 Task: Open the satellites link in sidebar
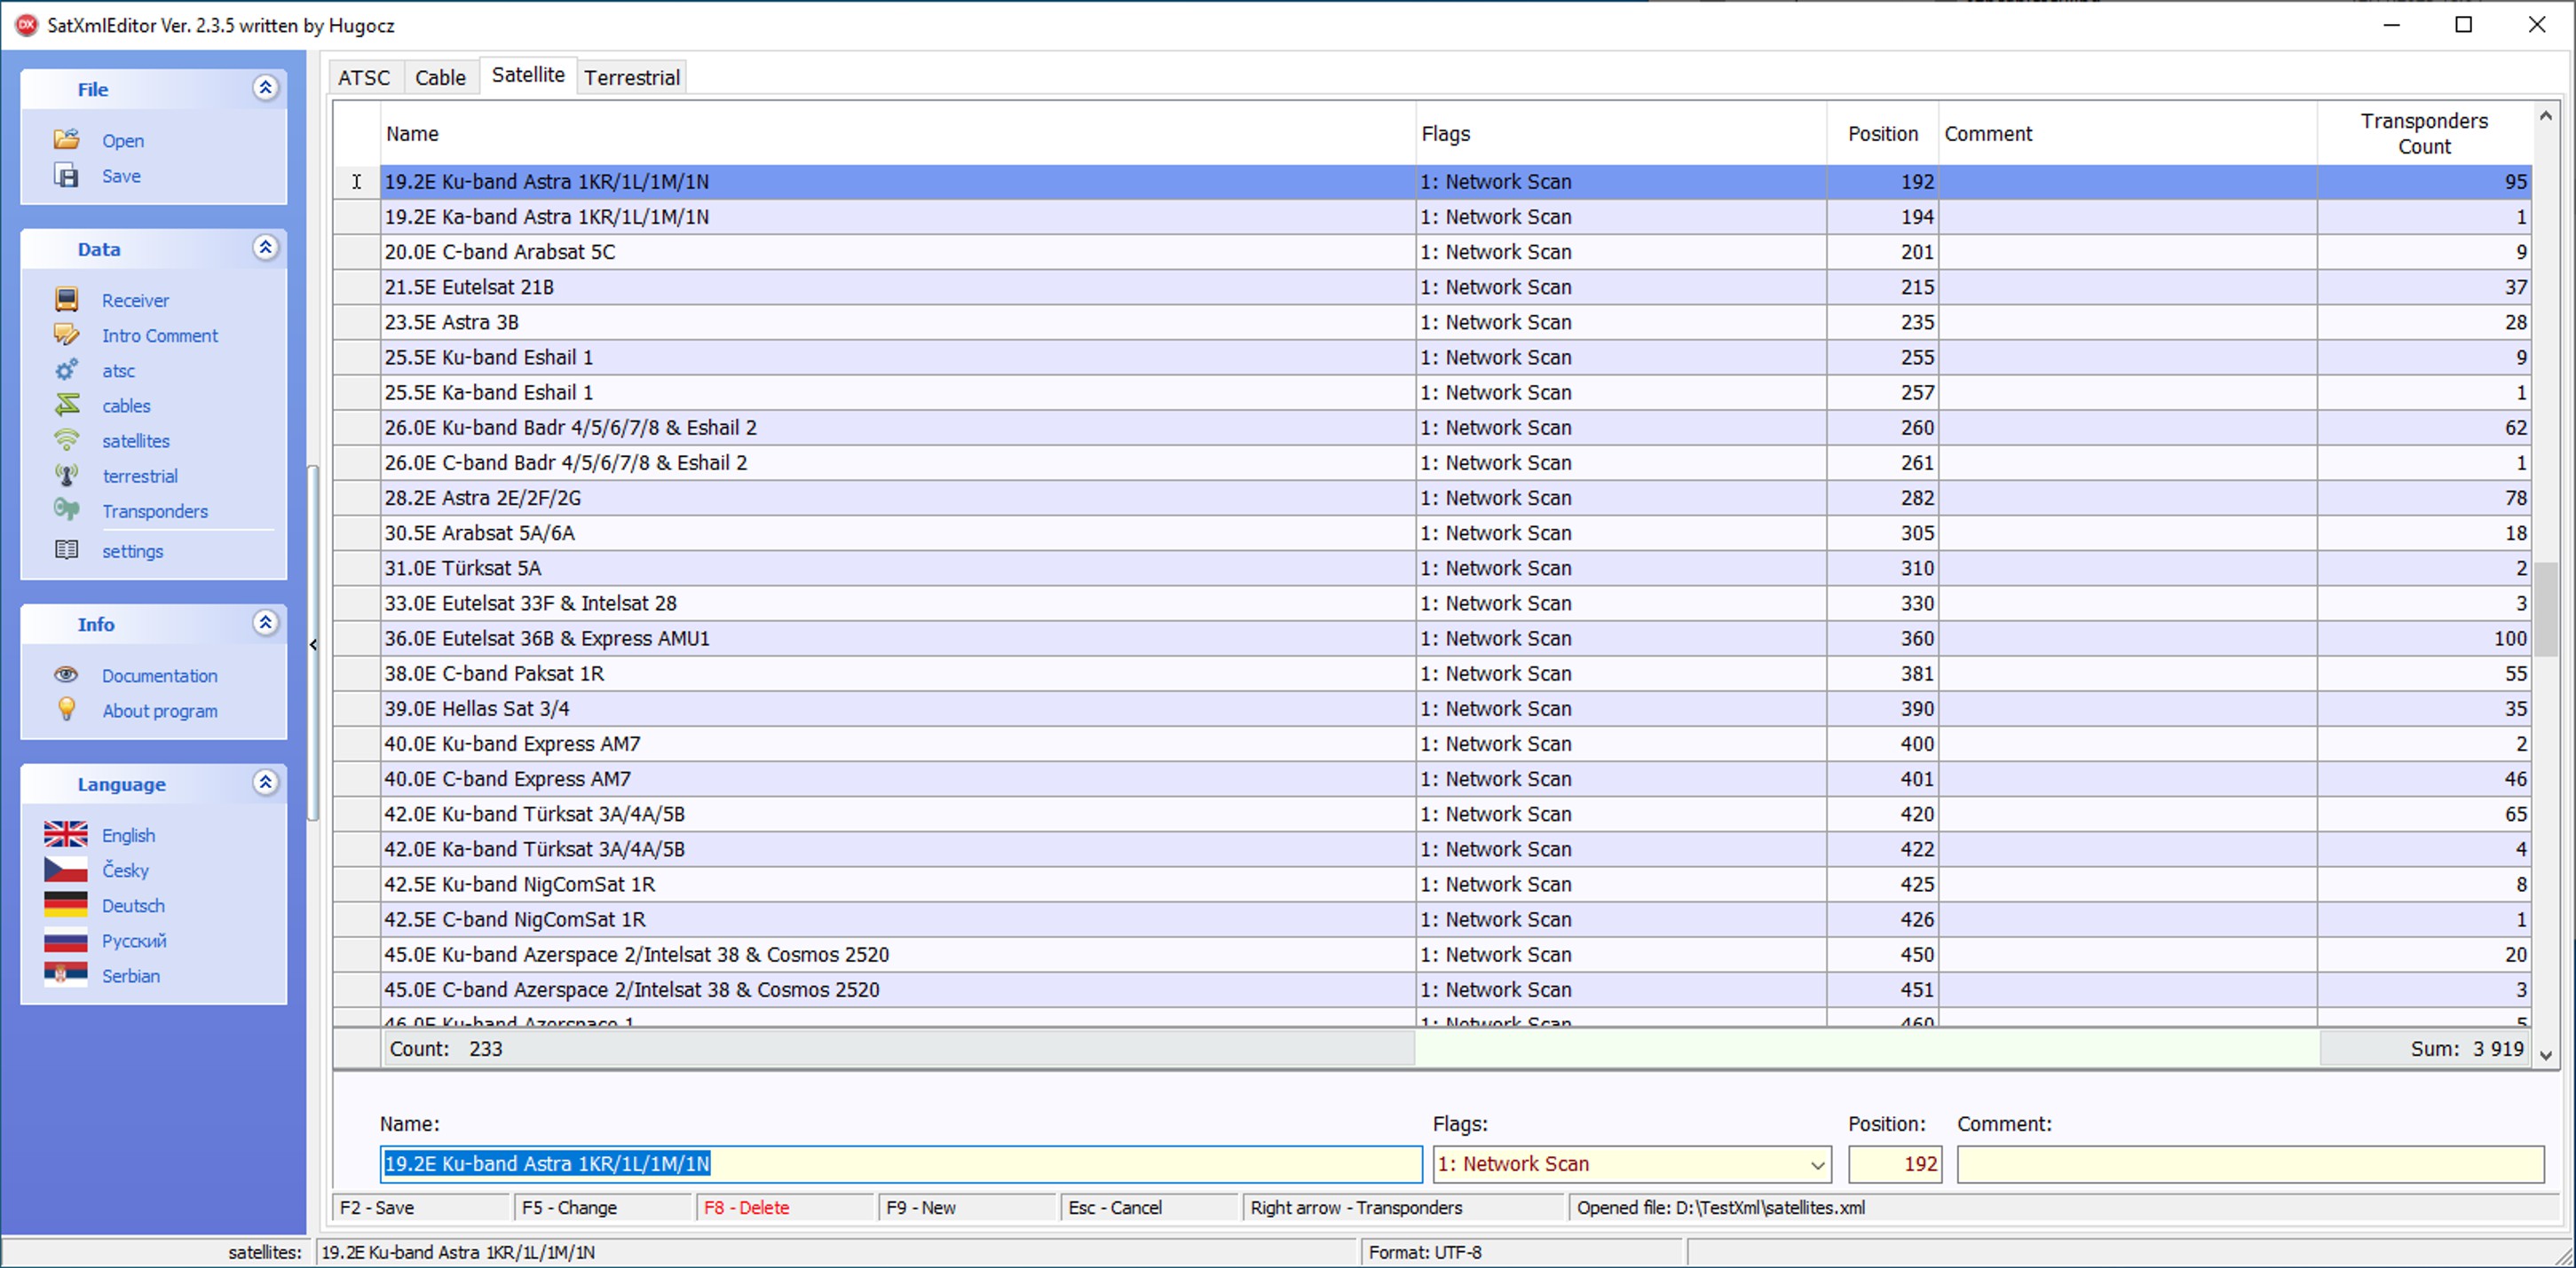[x=136, y=441]
